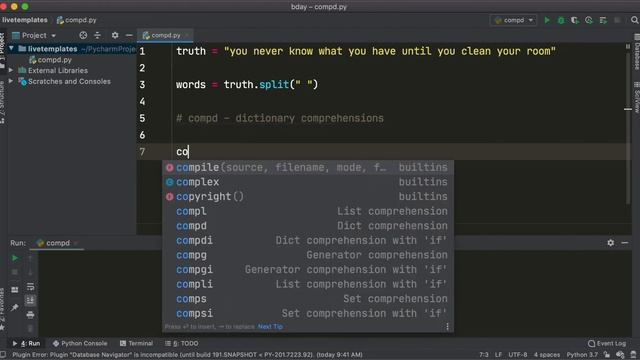
Task: Click 4 spaces indent setting
Action: (x=547, y=355)
